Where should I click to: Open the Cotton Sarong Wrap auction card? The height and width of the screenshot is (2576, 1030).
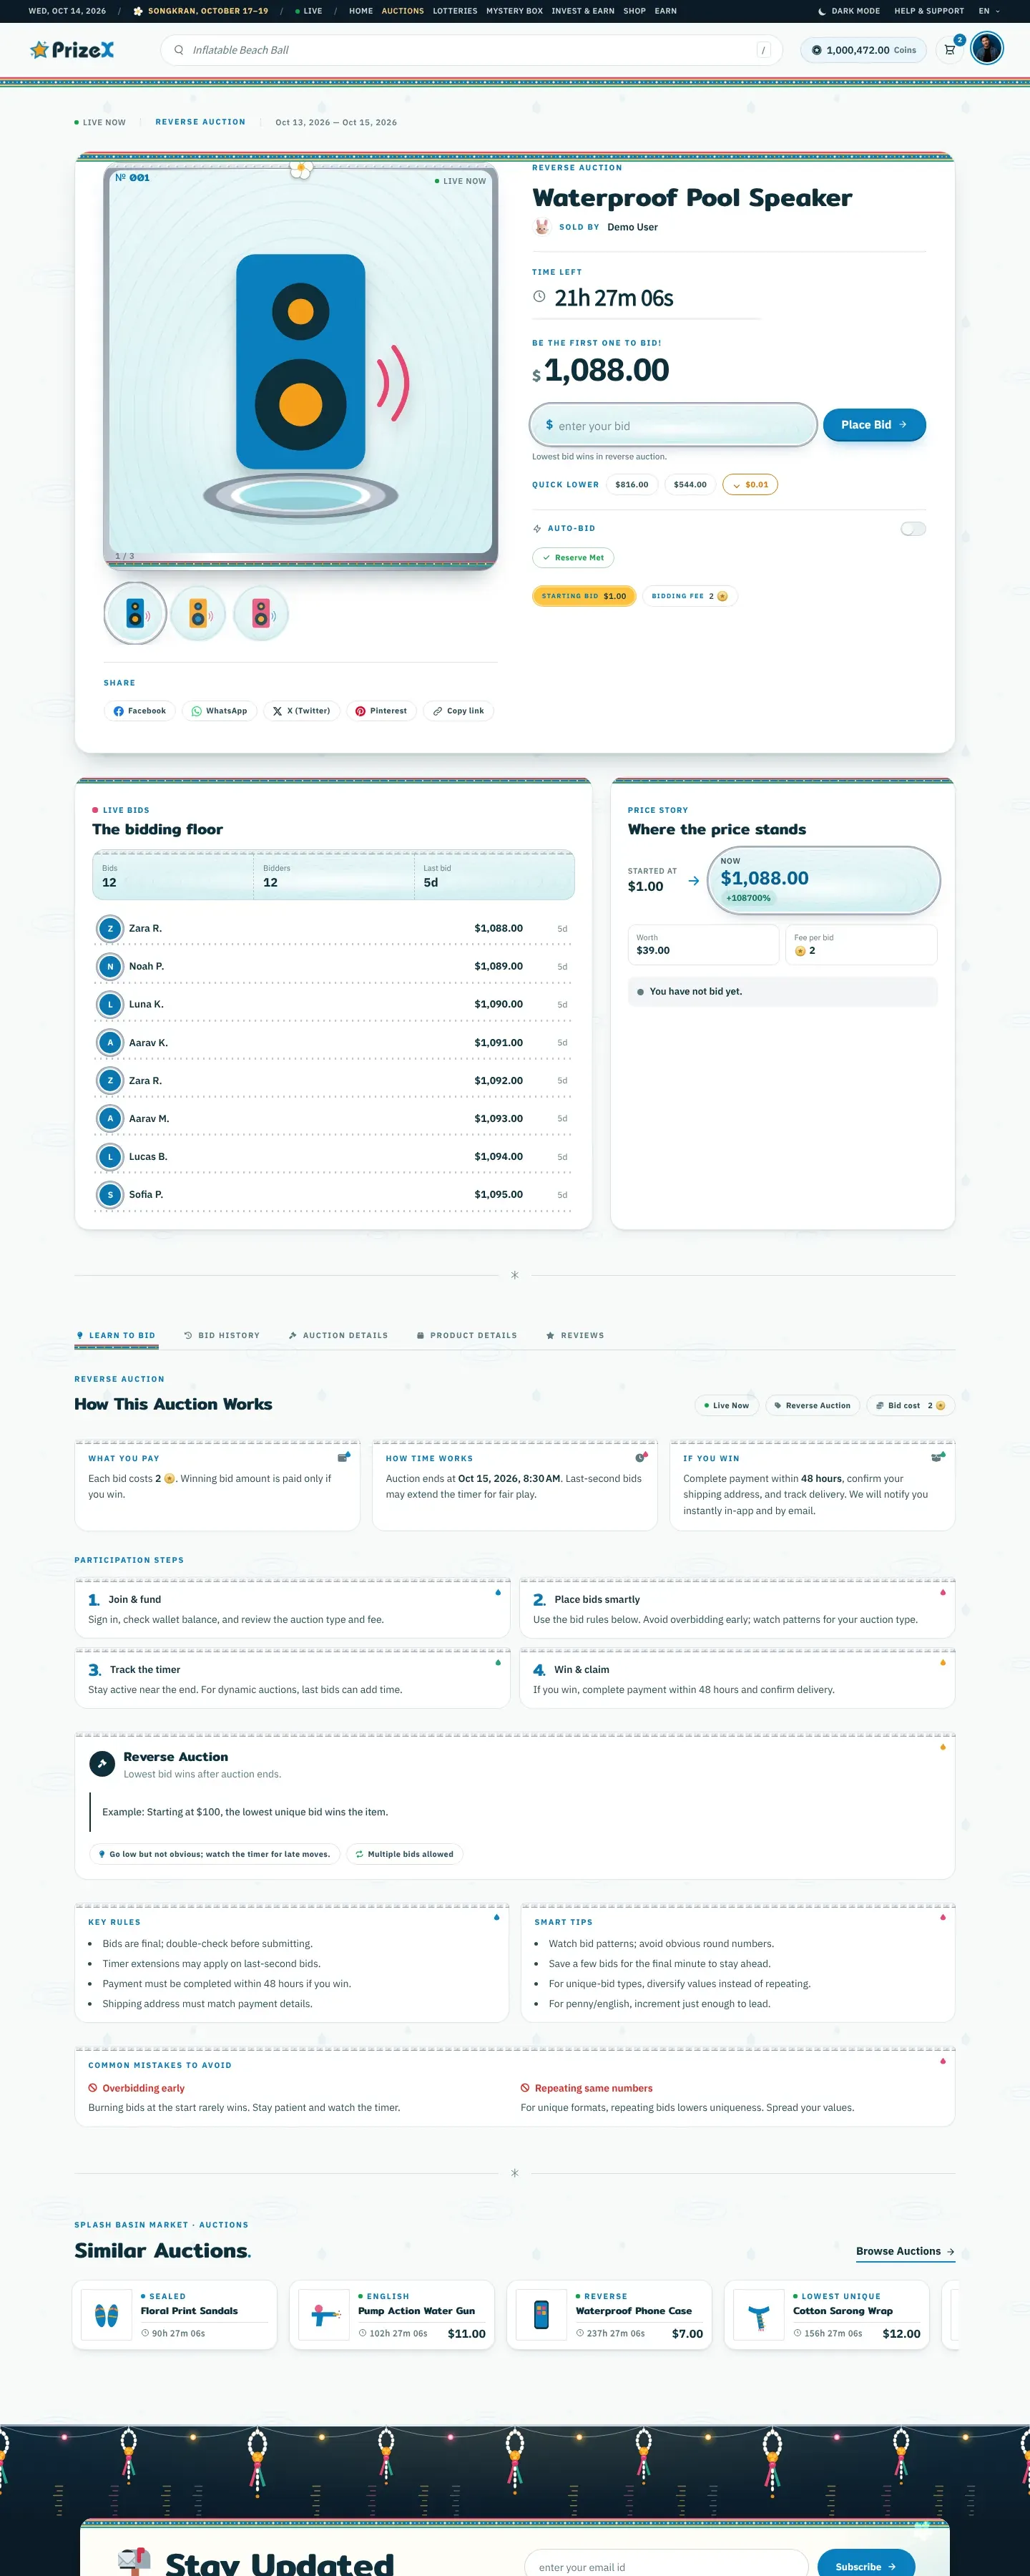[827, 2315]
